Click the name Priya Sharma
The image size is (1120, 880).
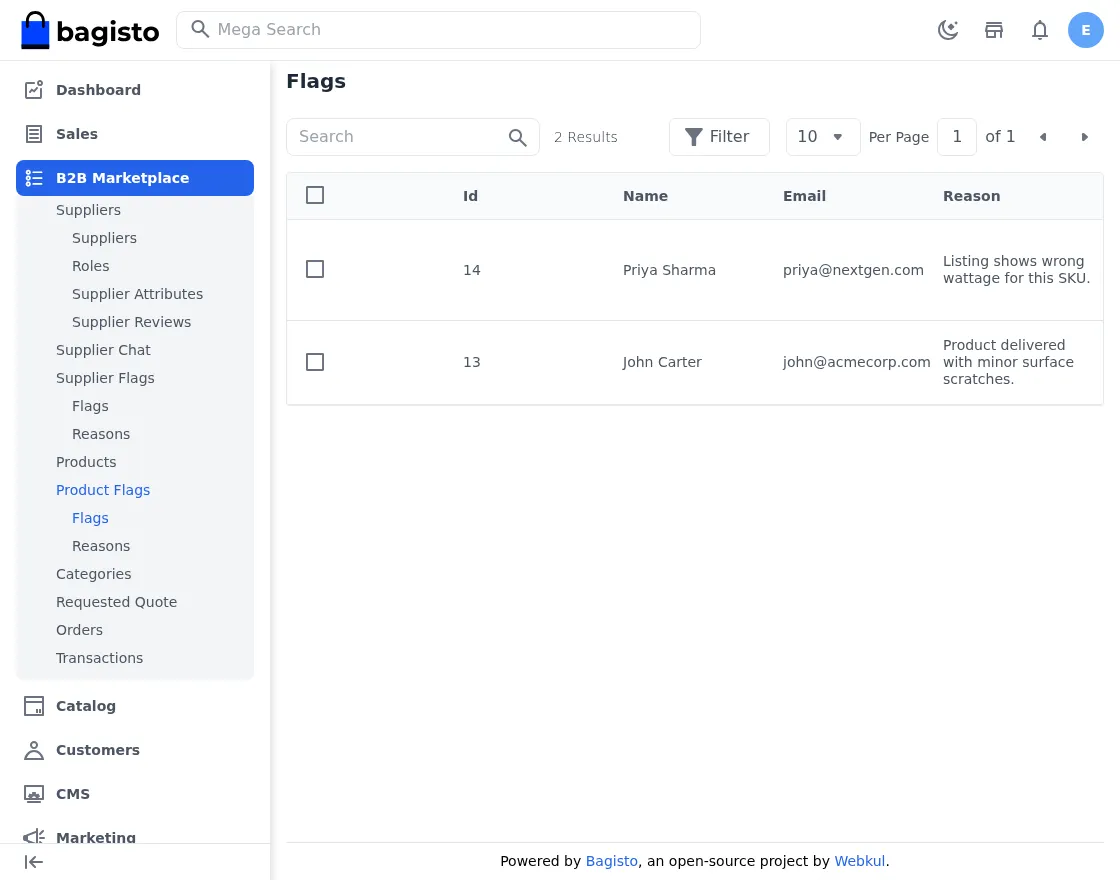(669, 270)
